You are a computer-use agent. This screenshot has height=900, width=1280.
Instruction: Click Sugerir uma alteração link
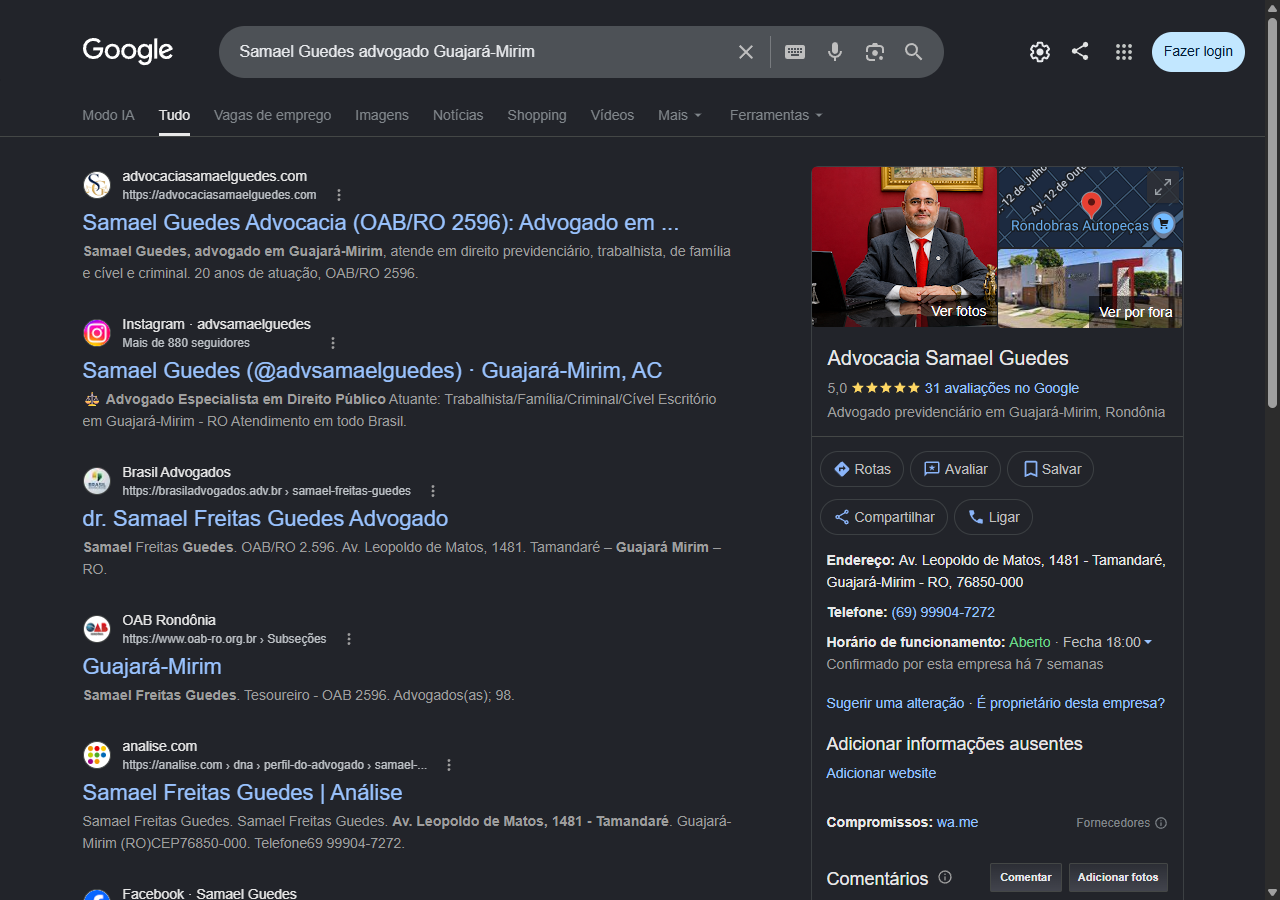(895, 703)
